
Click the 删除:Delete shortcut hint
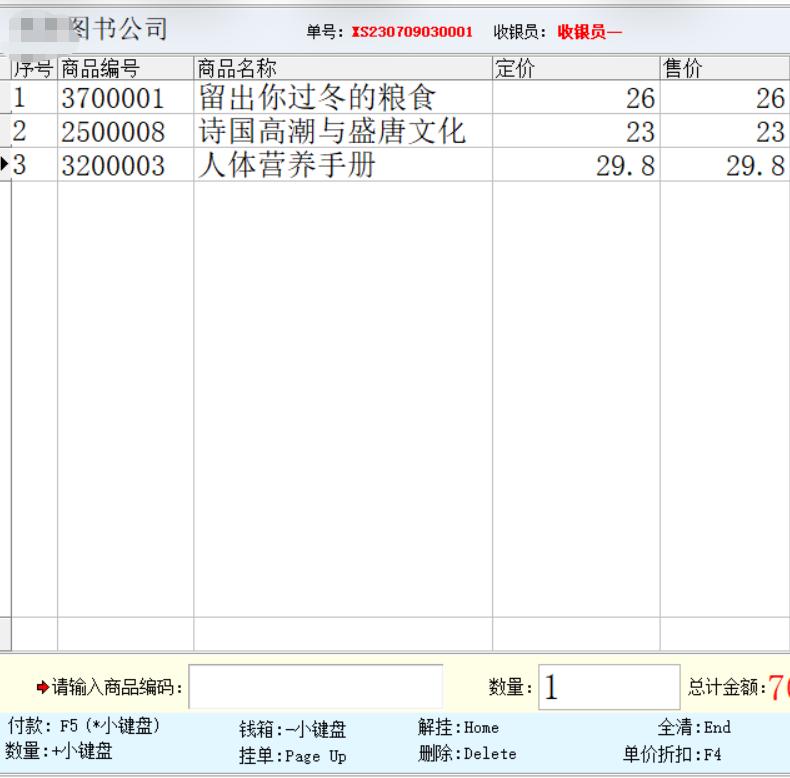467,754
